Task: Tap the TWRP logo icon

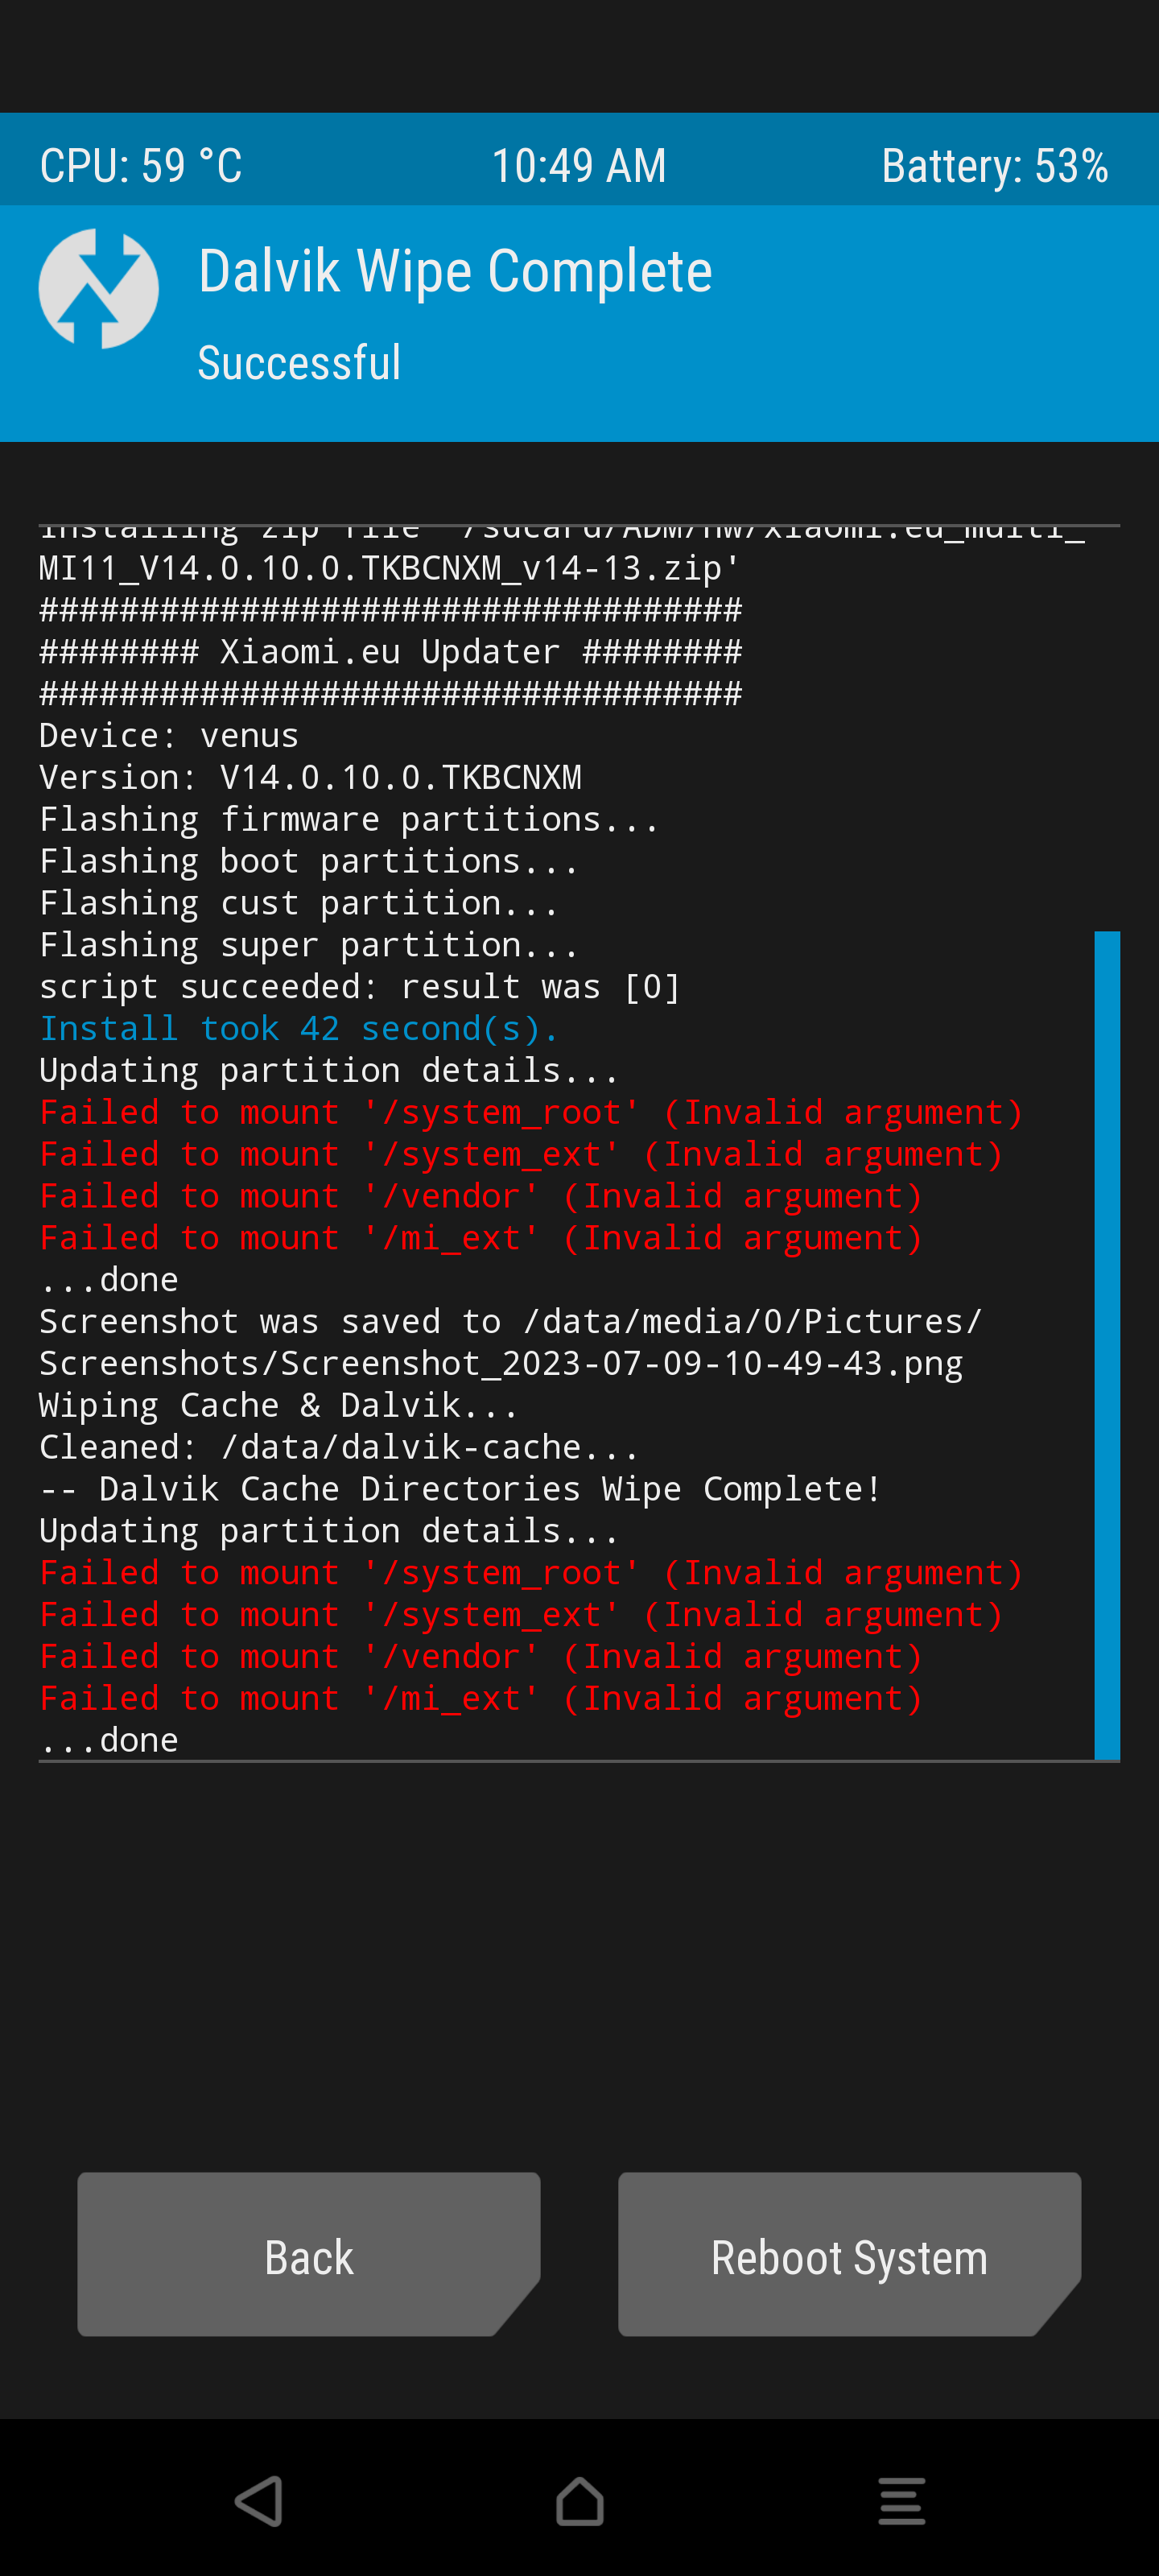Action: (98, 289)
